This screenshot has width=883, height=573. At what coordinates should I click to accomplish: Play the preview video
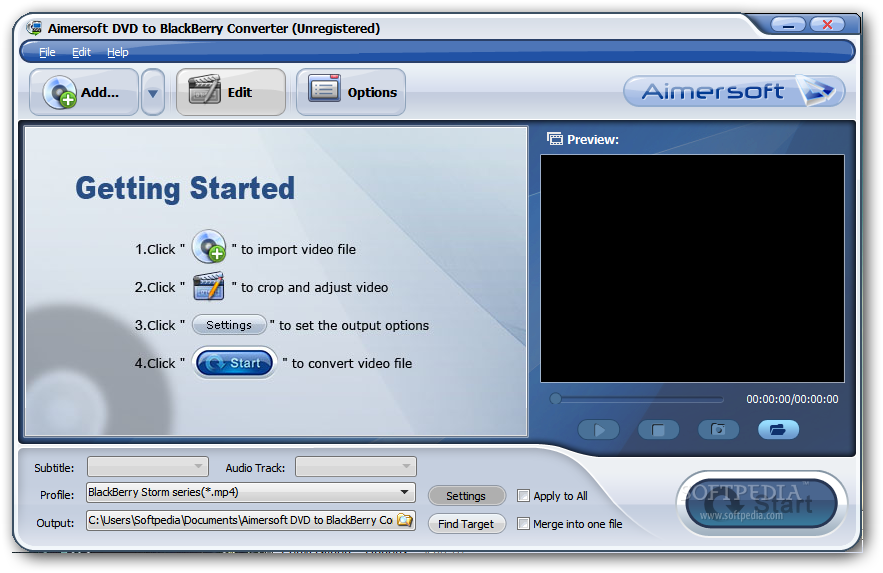pos(599,430)
